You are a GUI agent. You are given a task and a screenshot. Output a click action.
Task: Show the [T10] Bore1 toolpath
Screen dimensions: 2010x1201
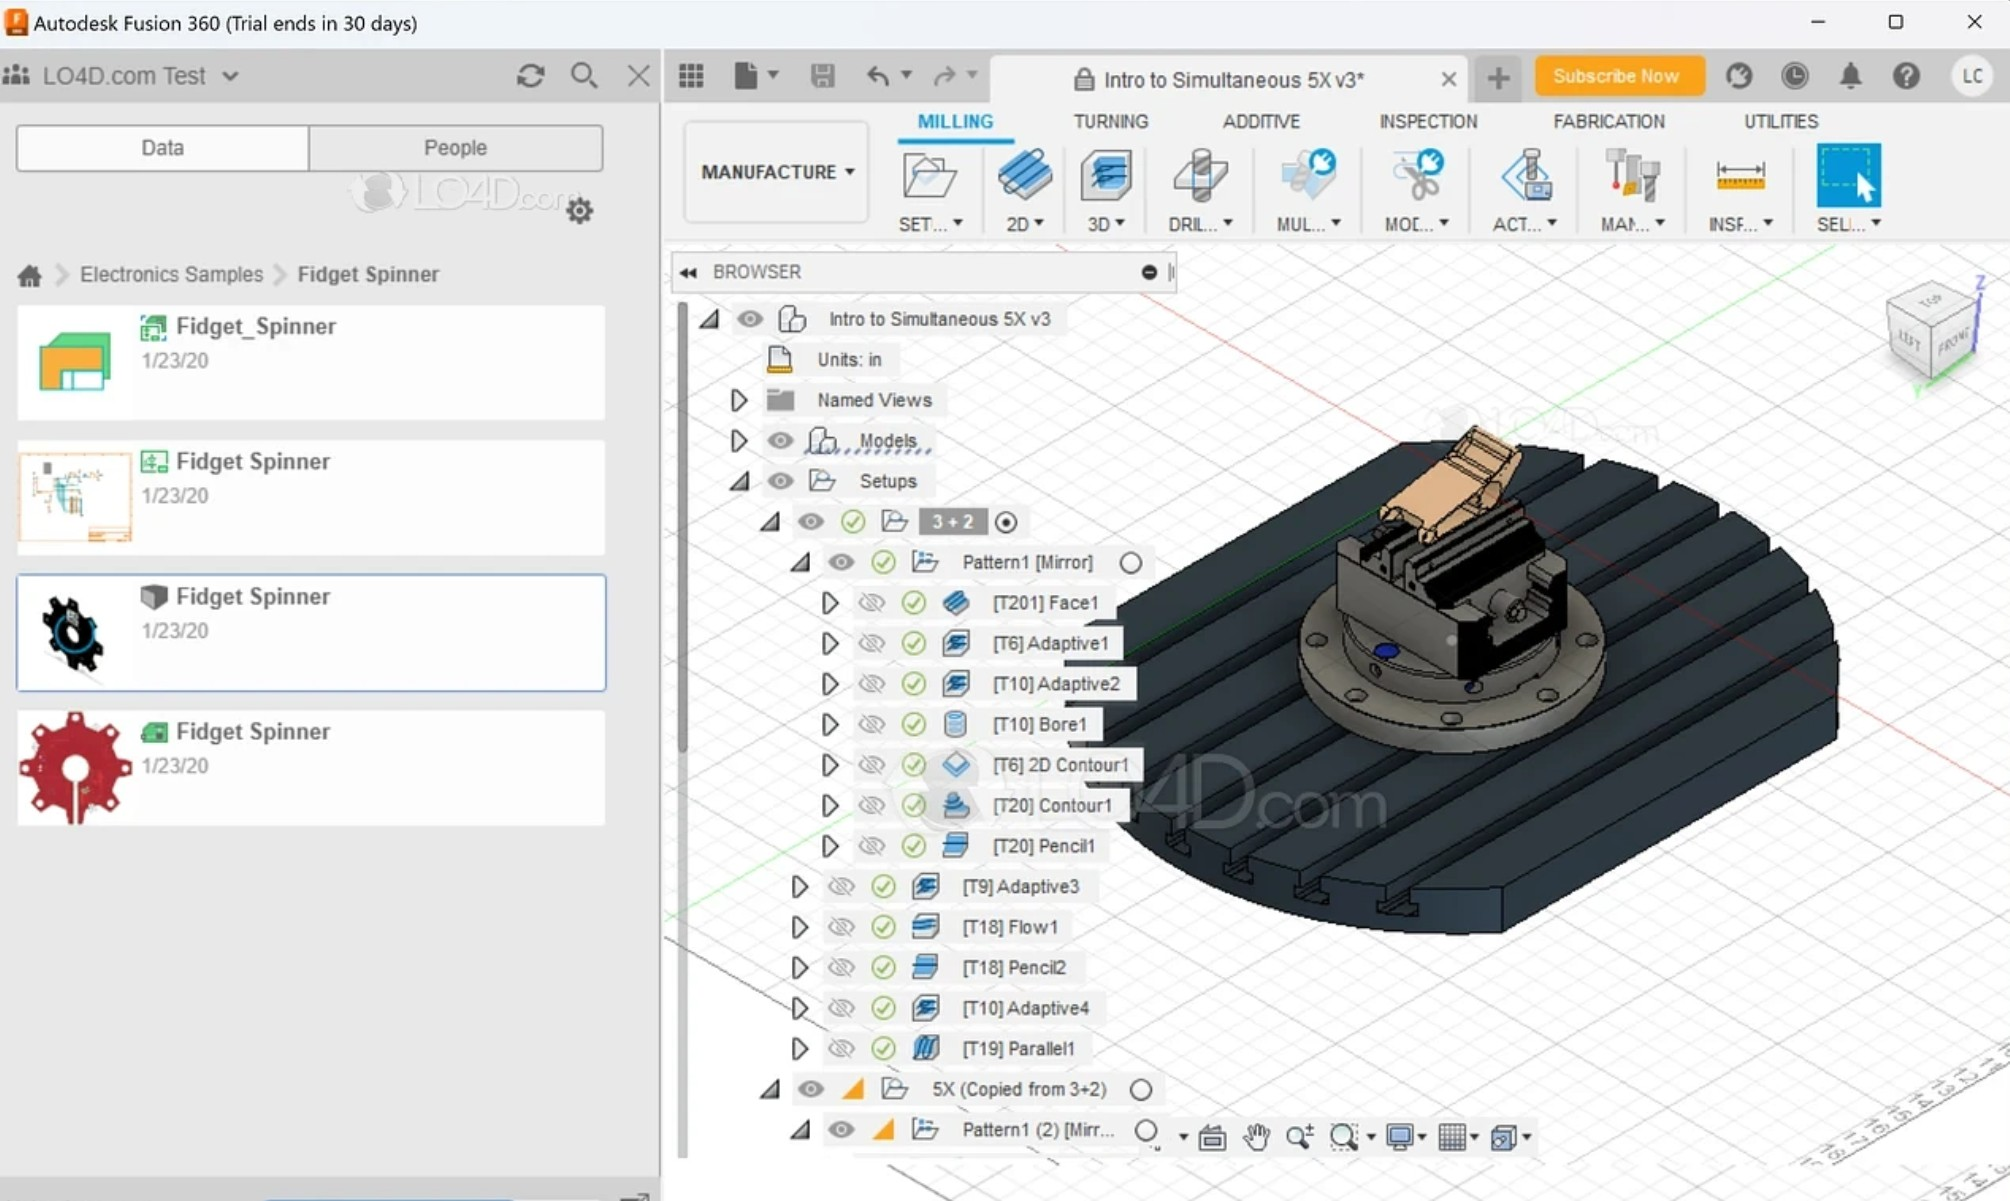tap(872, 725)
